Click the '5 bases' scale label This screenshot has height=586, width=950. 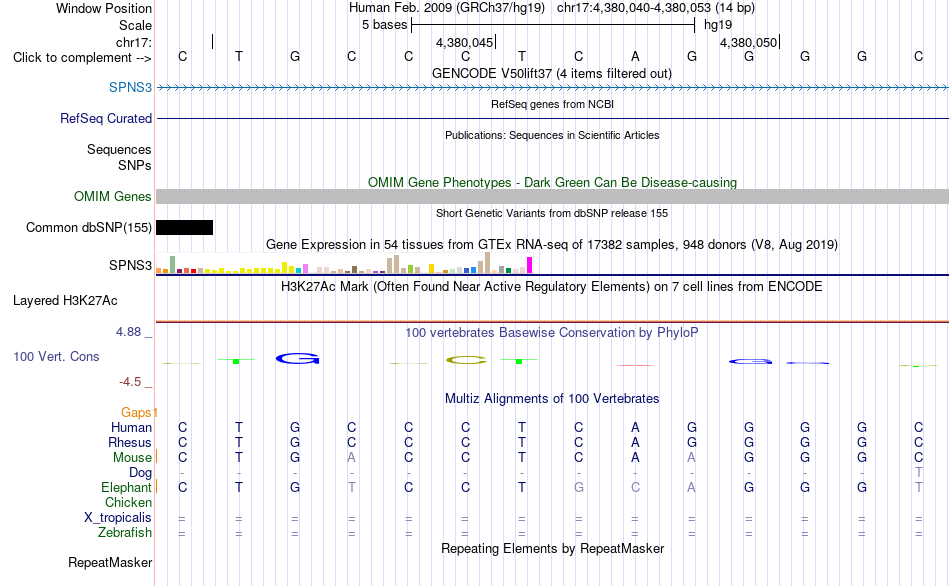coord(385,25)
